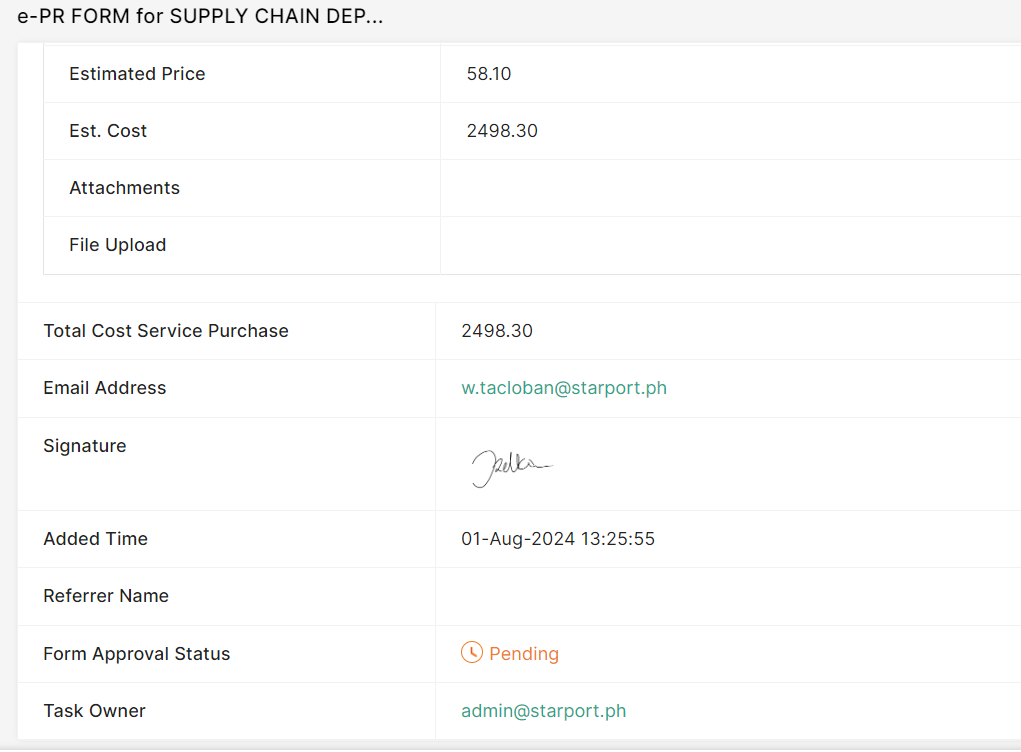
Task: Select the Estimated Price value 58.10
Action: point(489,74)
